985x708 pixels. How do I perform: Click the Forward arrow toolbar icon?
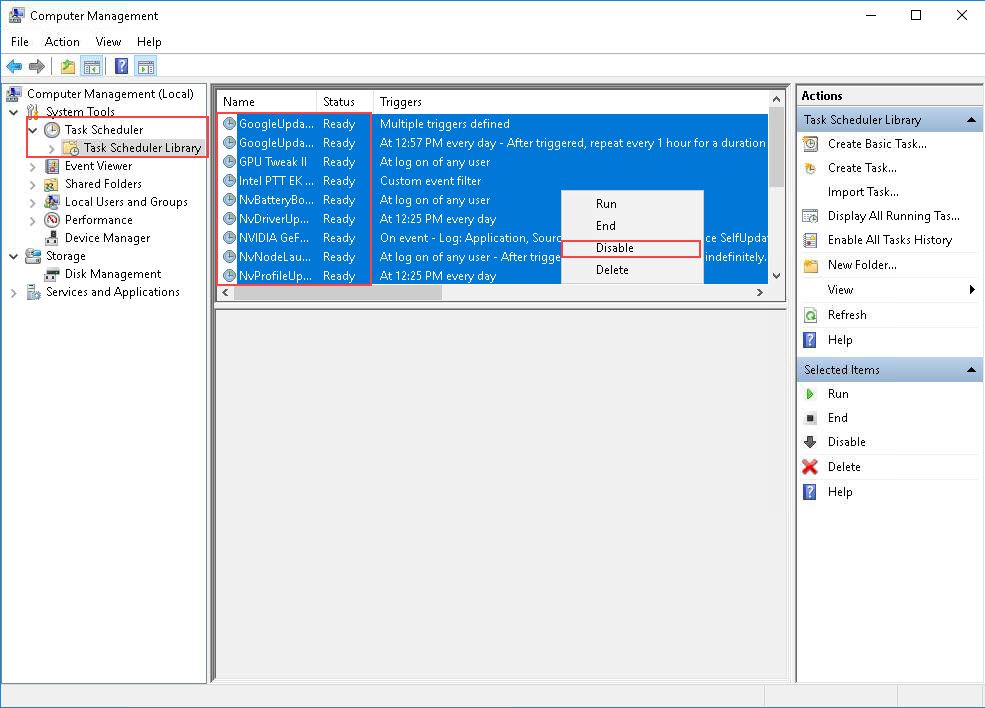point(37,66)
